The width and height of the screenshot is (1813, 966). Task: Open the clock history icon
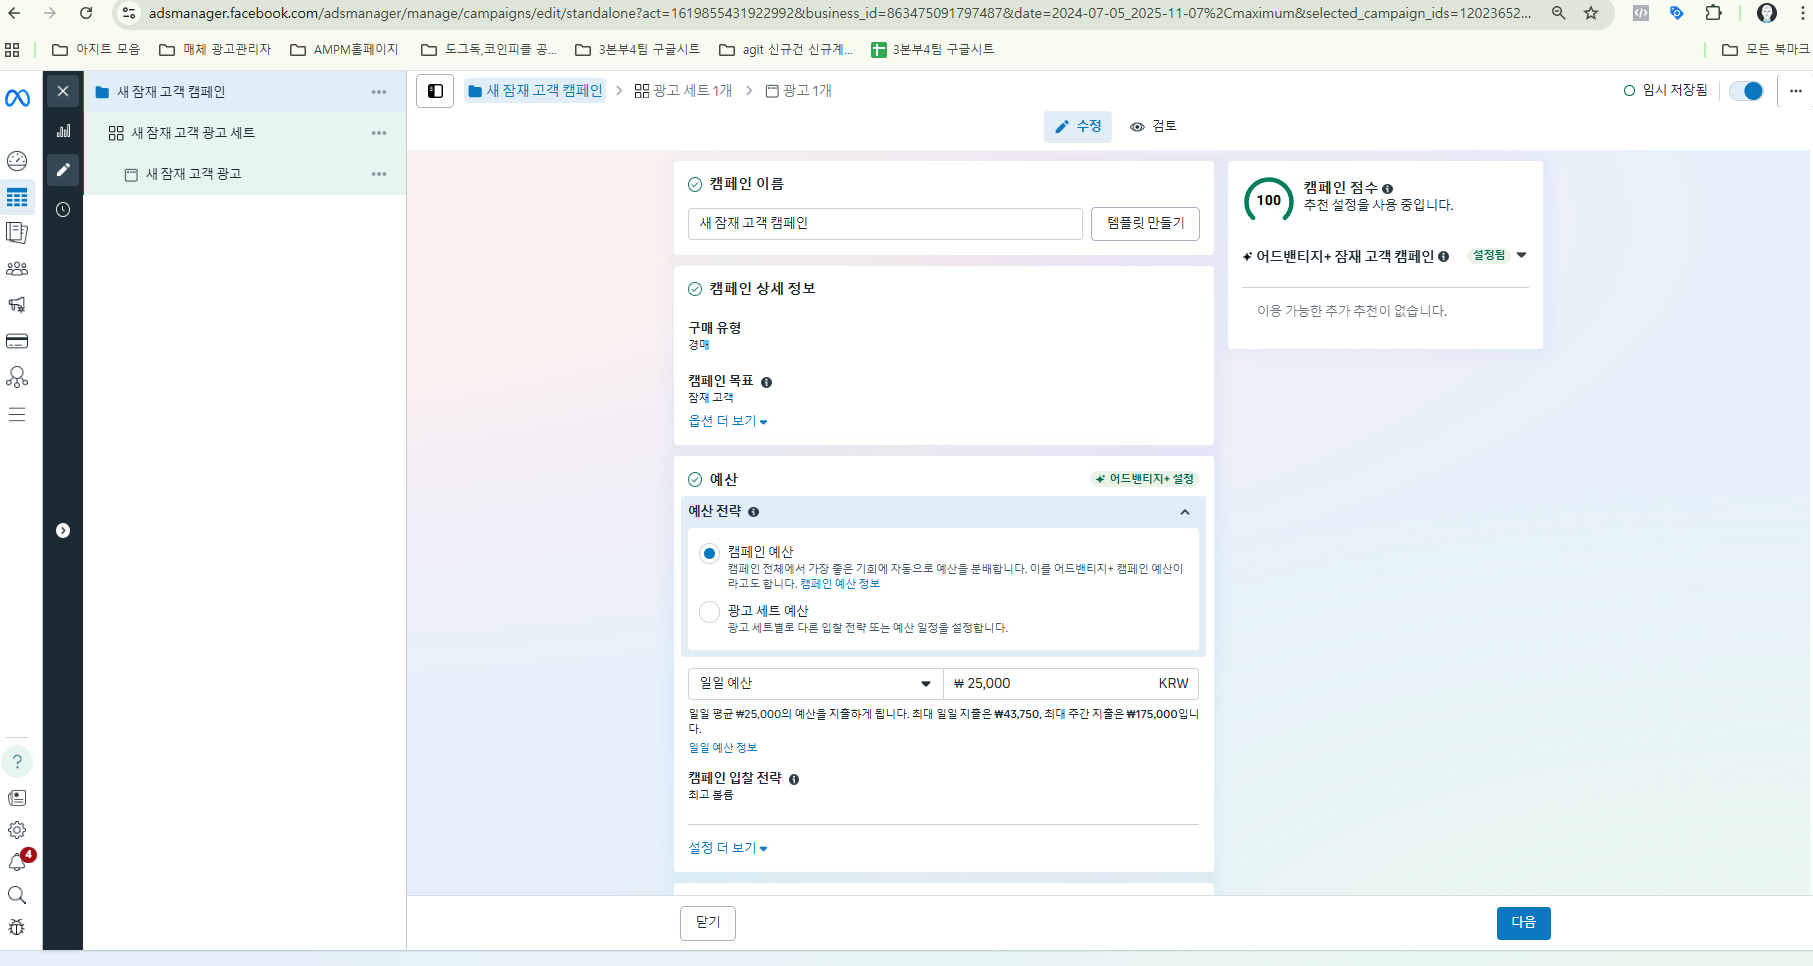(x=63, y=210)
